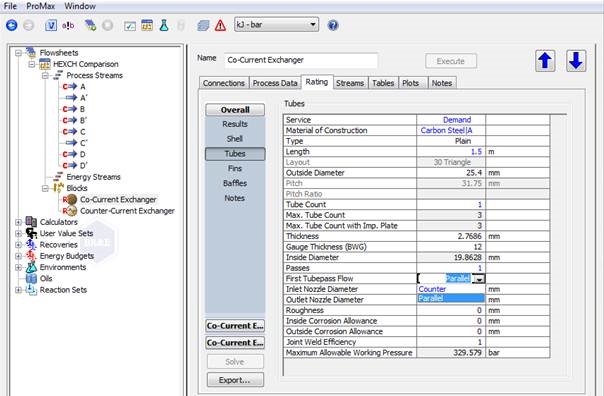Click the green flask environment icon

(164, 25)
